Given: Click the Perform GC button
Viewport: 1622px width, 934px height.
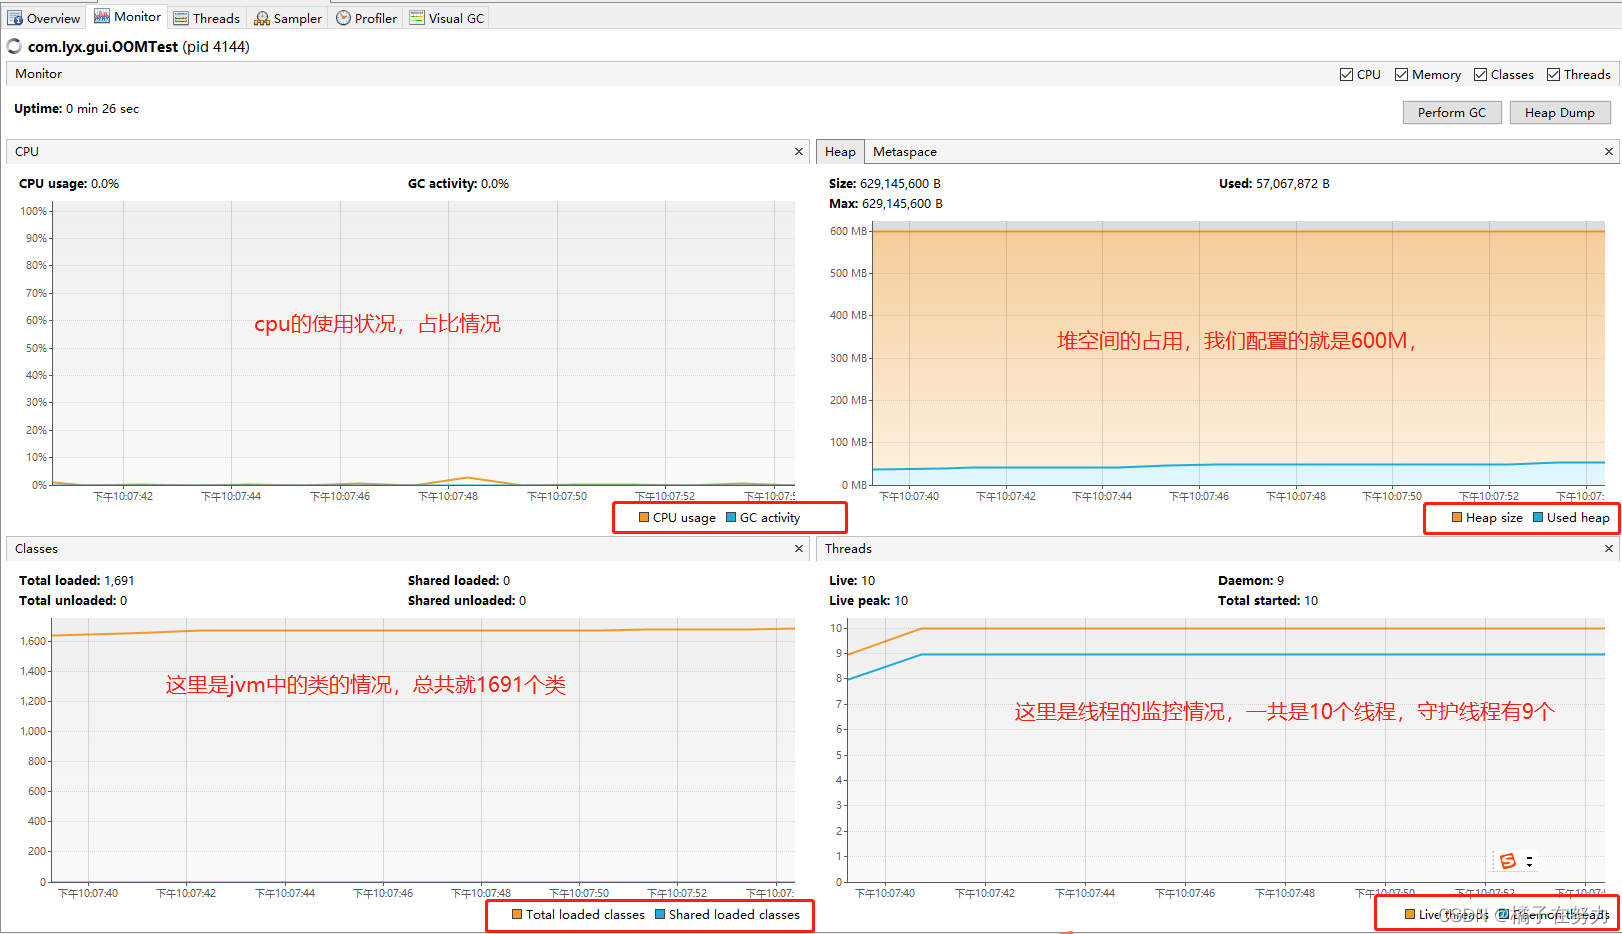Looking at the screenshot, I should point(1452,113).
